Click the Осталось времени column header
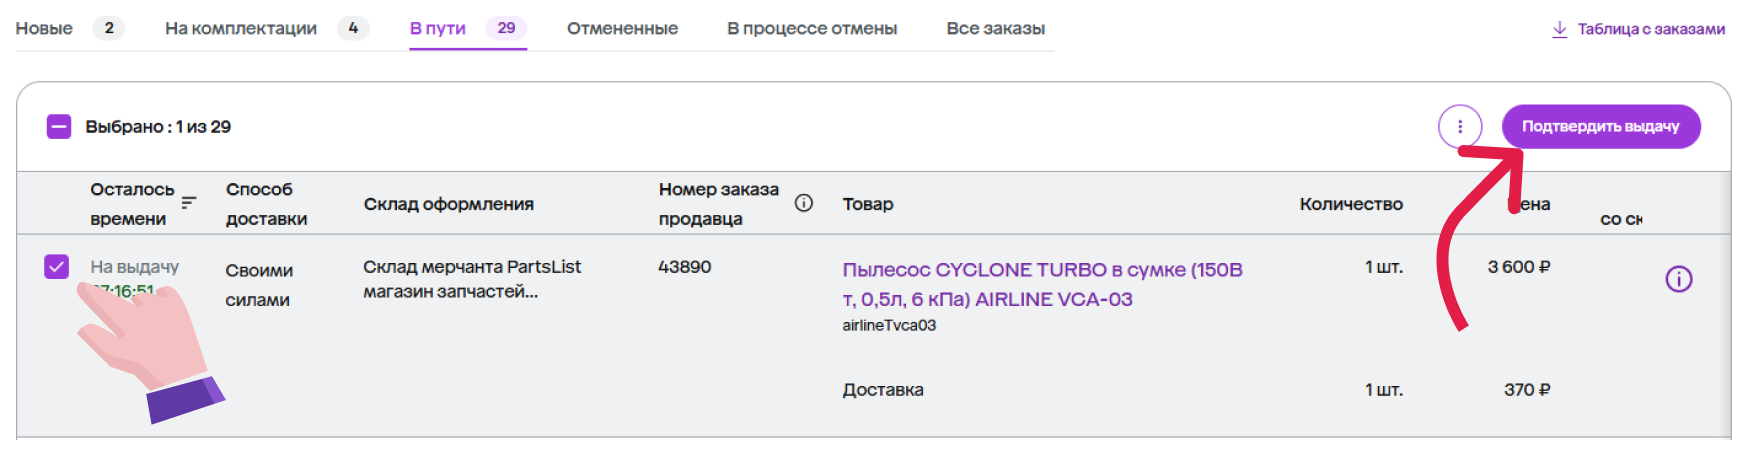1750x454 pixels. coord(131,204)
